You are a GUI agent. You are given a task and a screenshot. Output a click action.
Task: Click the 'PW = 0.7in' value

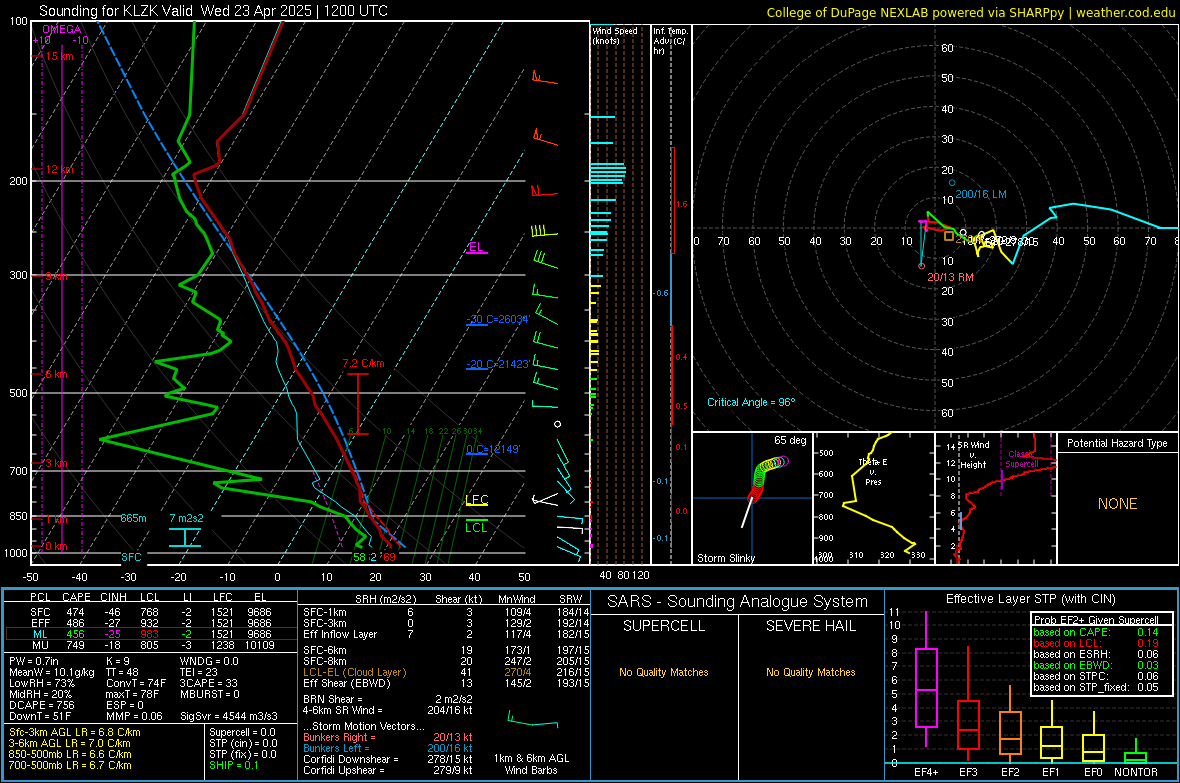point(34,662)
